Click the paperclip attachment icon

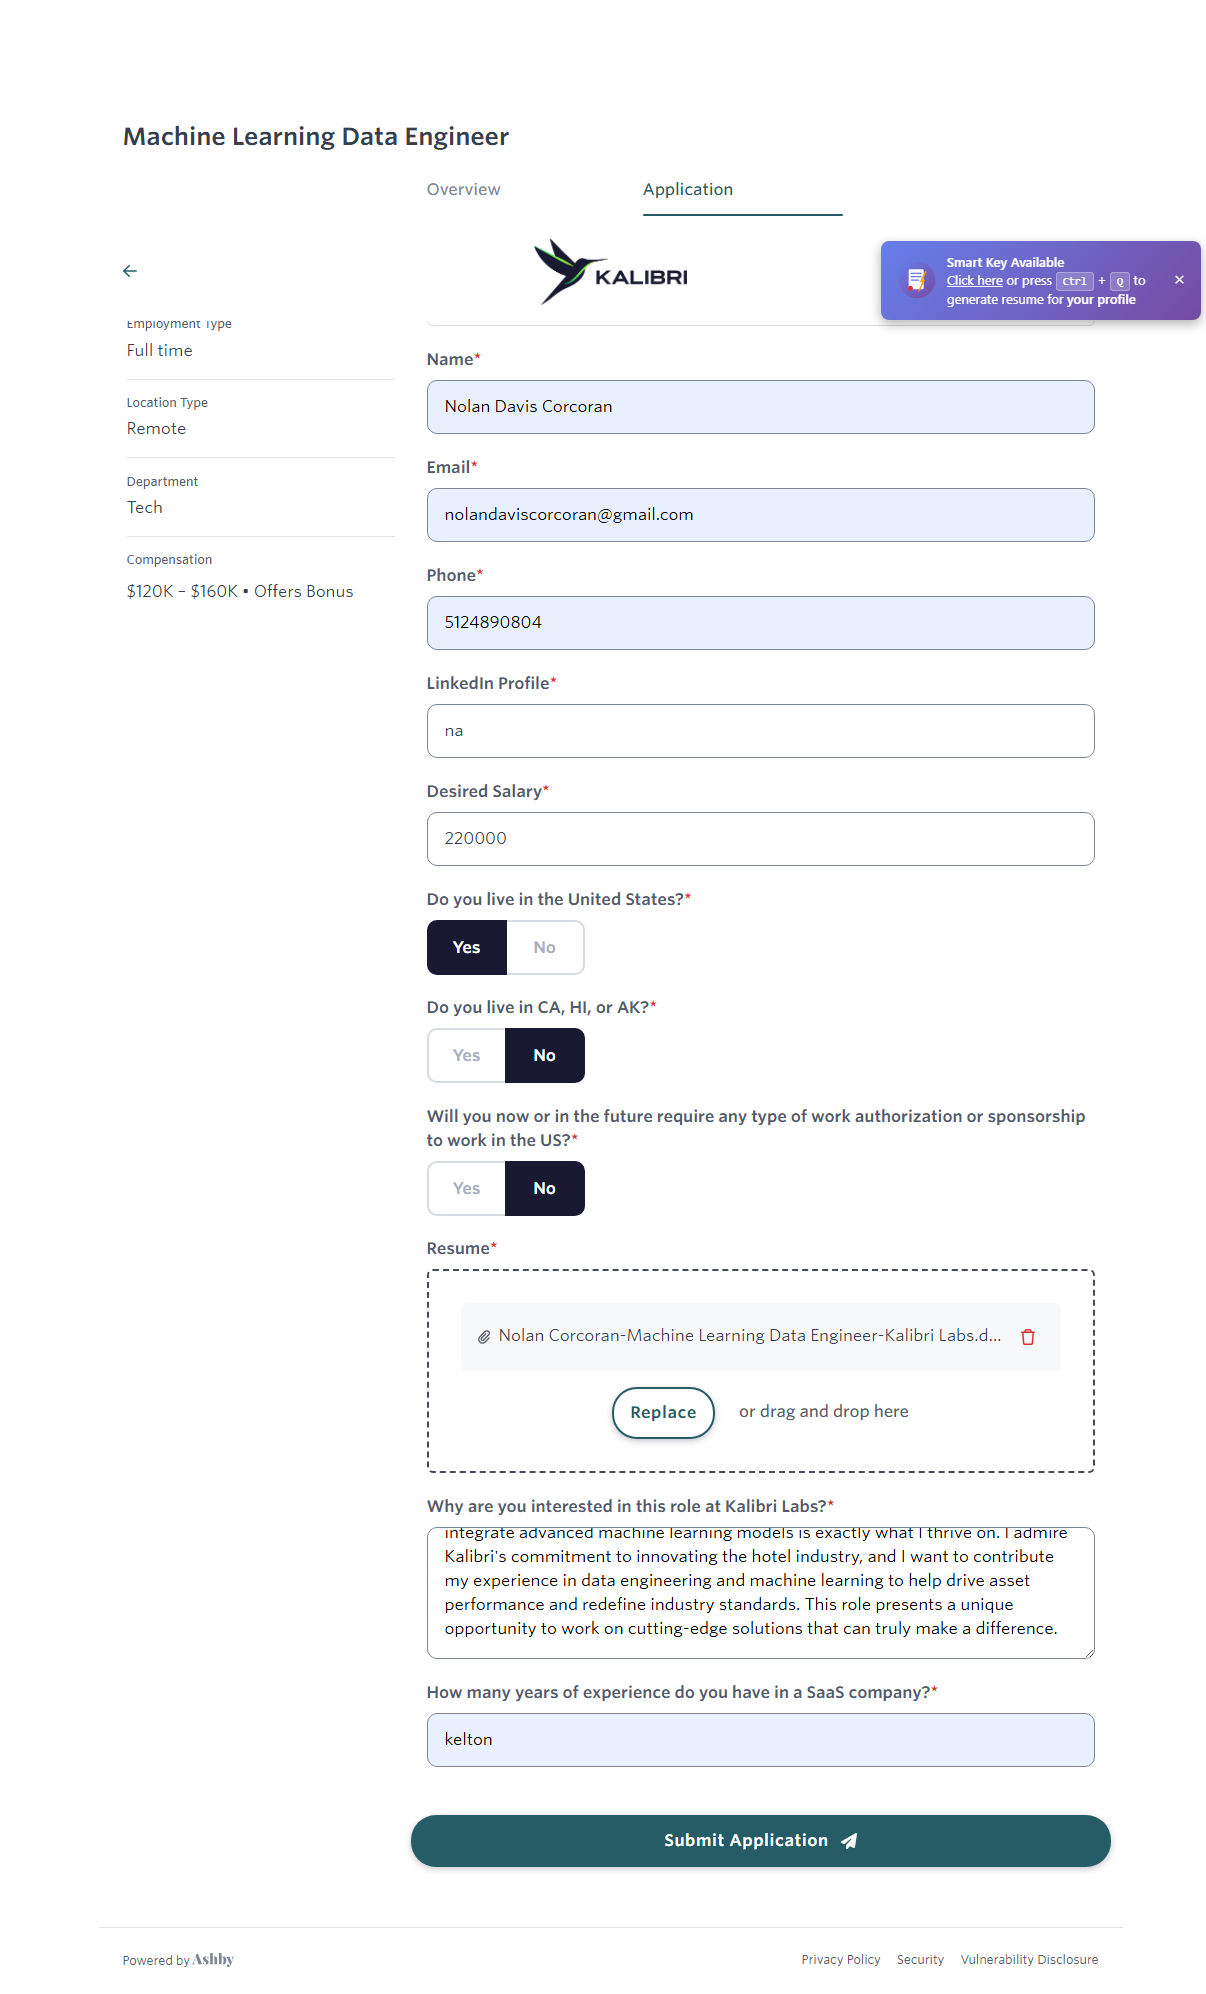click(484, 1337)
